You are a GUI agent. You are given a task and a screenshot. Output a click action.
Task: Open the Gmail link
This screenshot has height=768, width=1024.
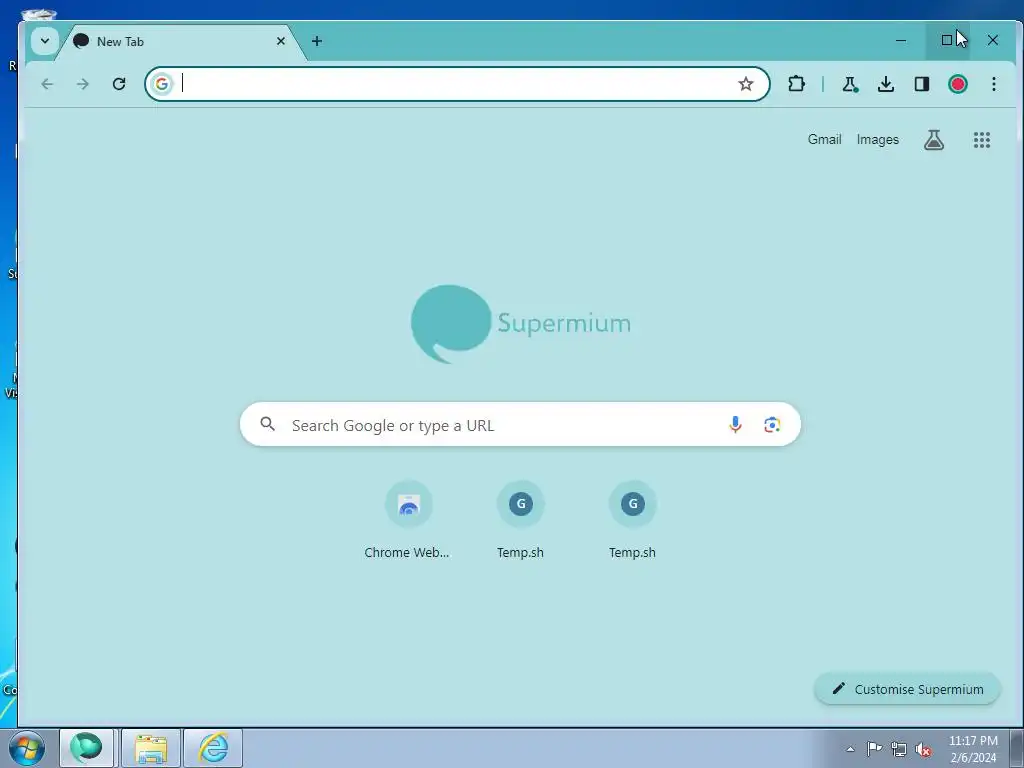(824, 139)
